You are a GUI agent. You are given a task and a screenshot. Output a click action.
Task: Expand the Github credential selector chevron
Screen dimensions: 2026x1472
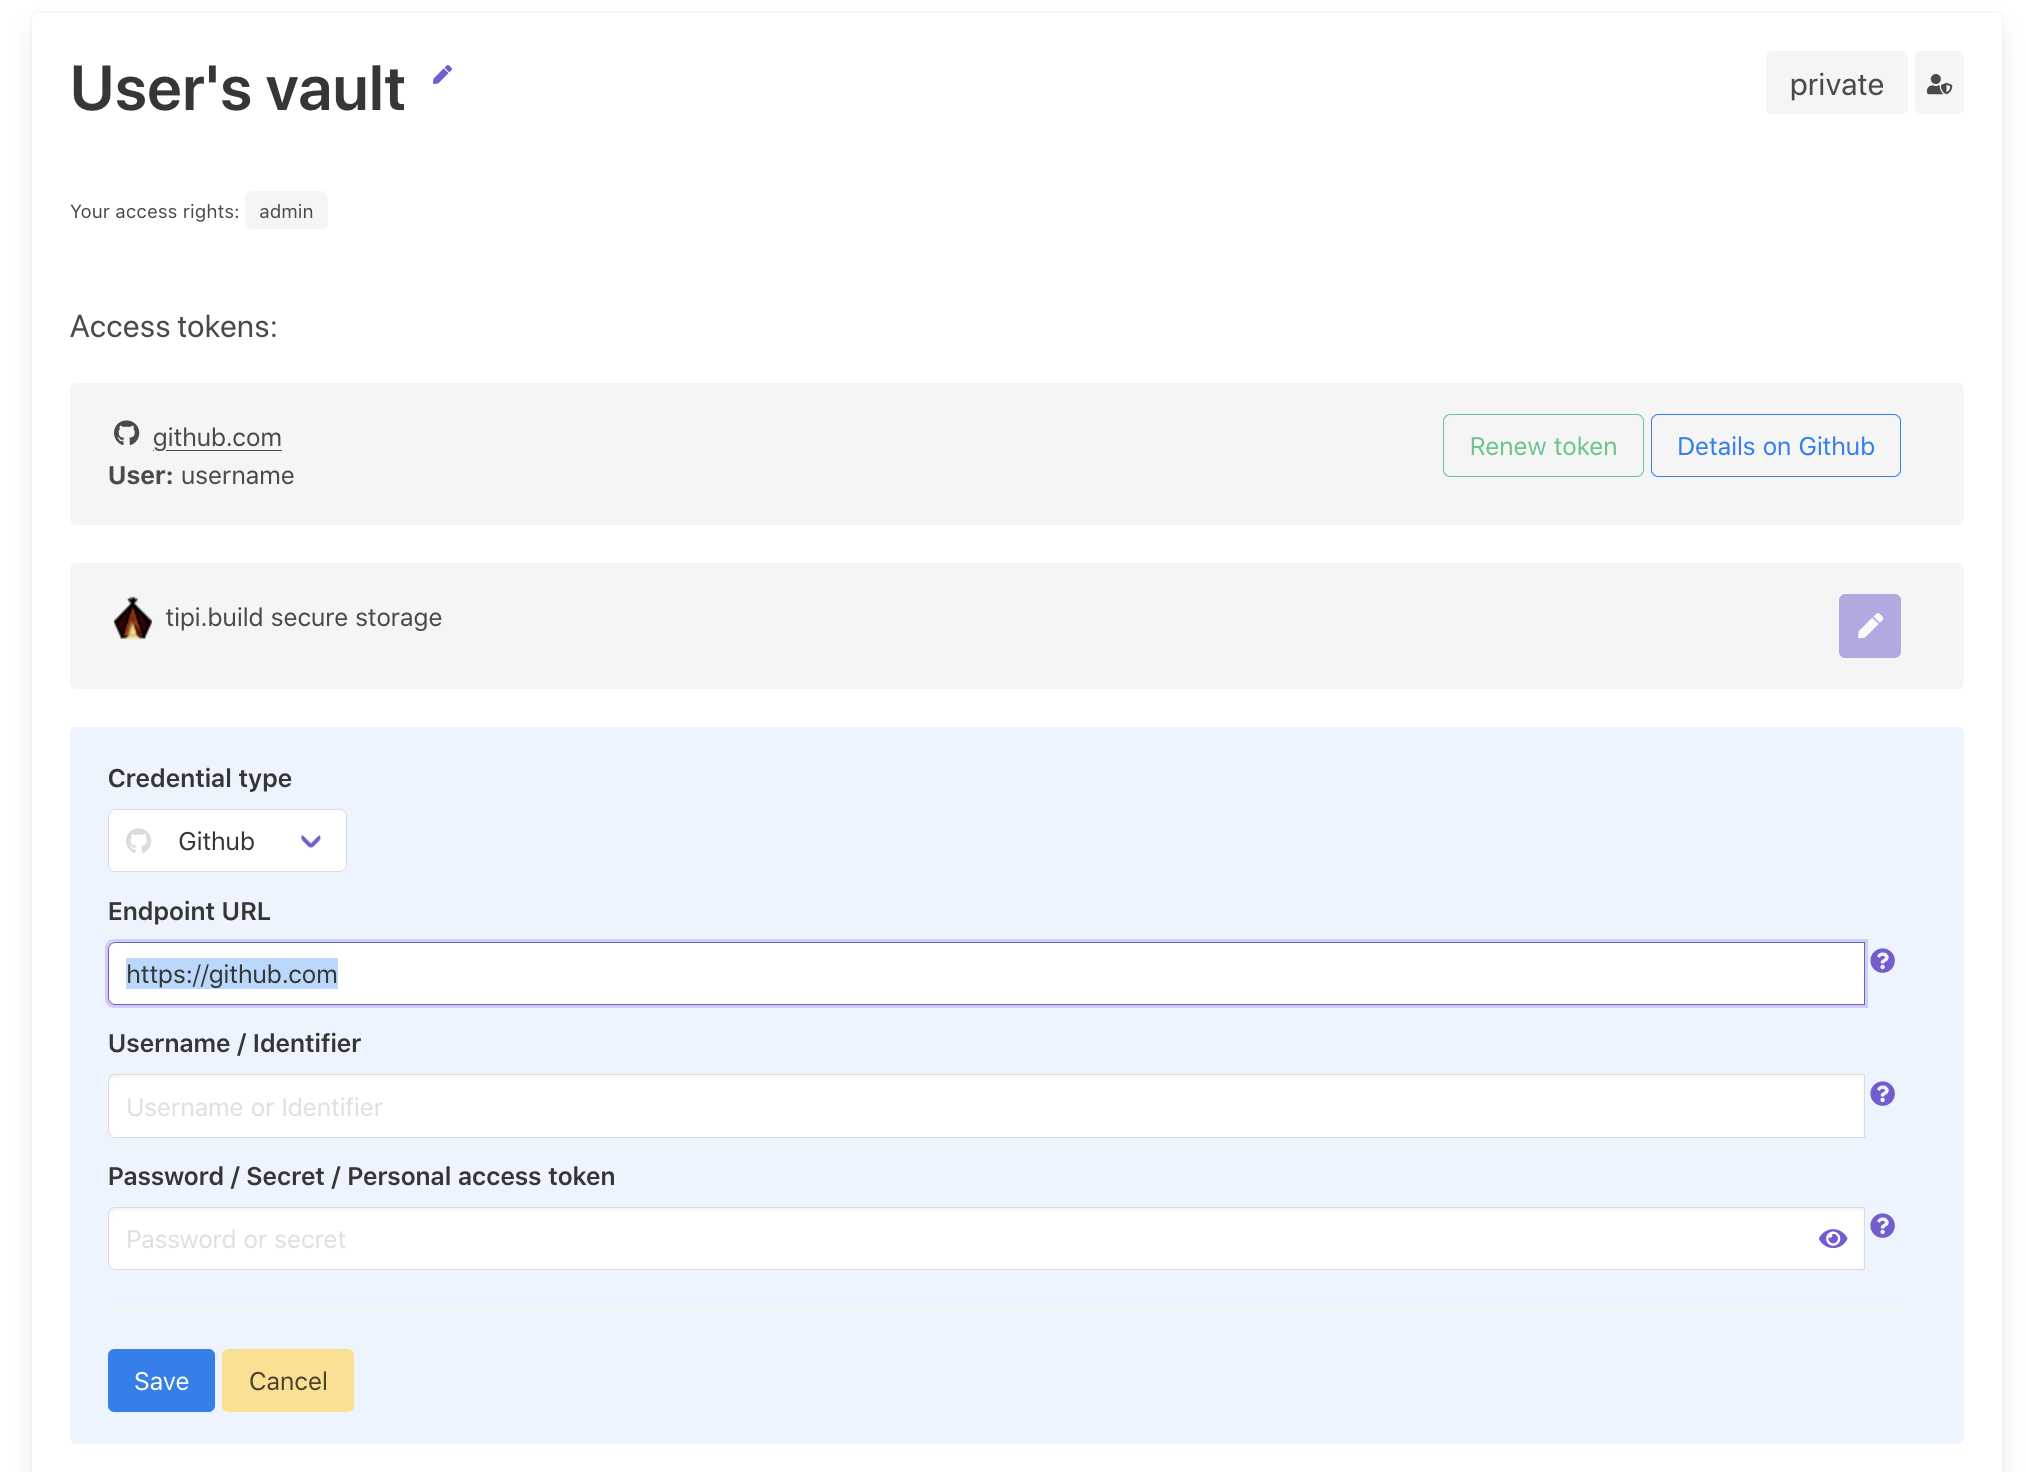coord(310,841)
